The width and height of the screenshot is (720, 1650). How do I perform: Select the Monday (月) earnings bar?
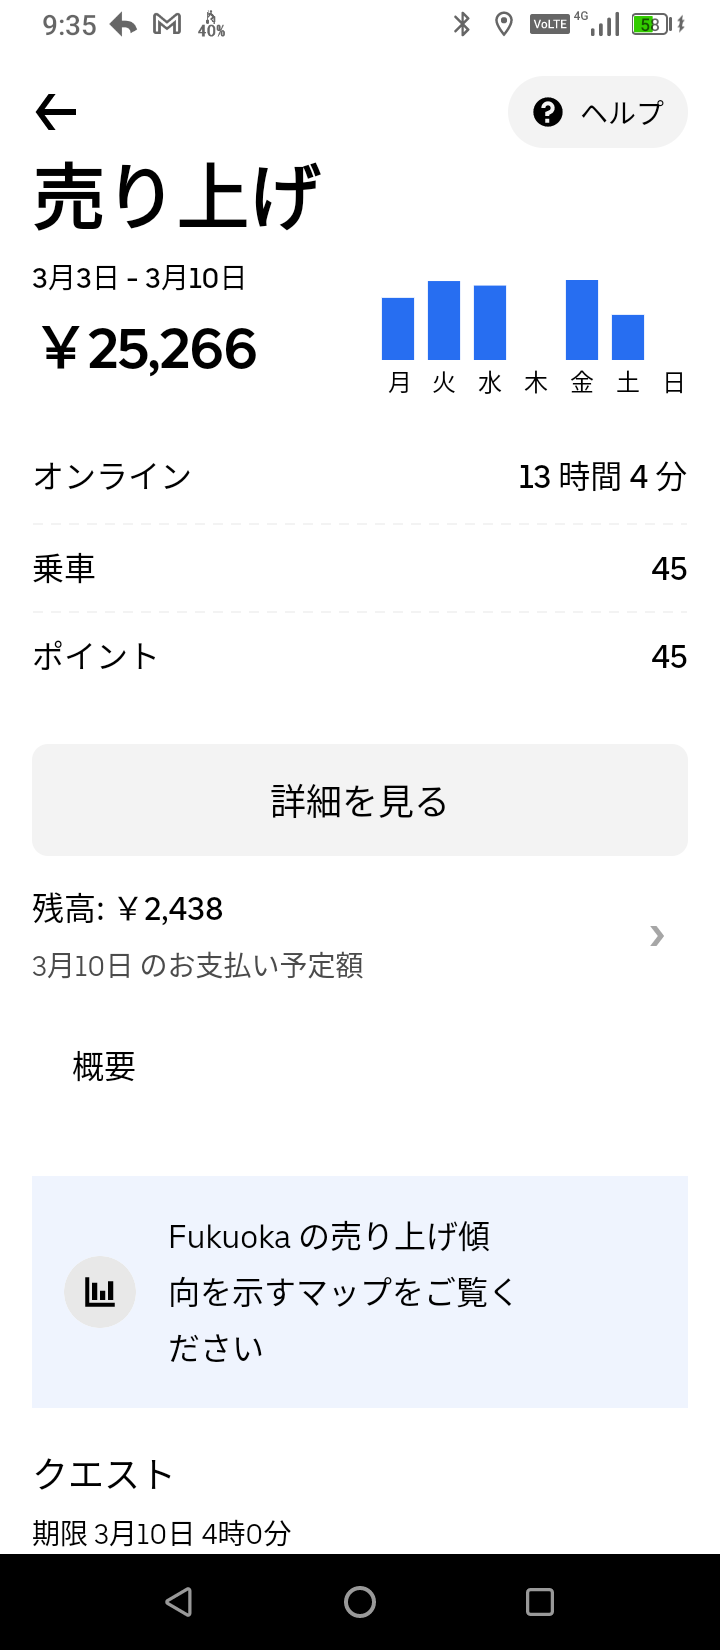coord(398,329)
